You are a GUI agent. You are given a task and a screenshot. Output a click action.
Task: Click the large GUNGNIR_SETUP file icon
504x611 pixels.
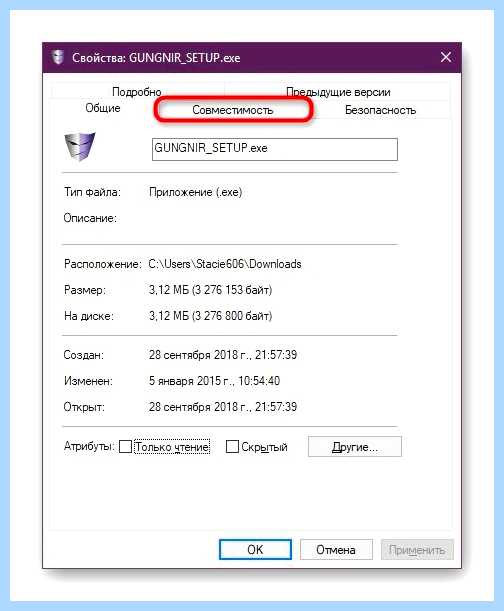click(80, 147)
